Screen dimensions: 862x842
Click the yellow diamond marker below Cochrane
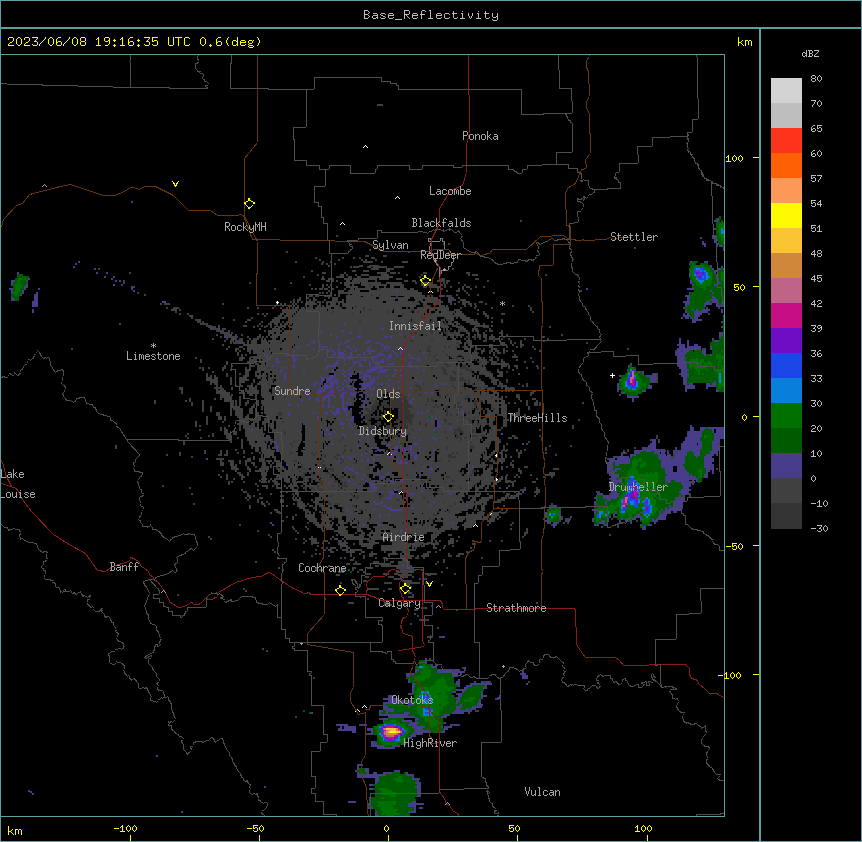pos(340,590)
